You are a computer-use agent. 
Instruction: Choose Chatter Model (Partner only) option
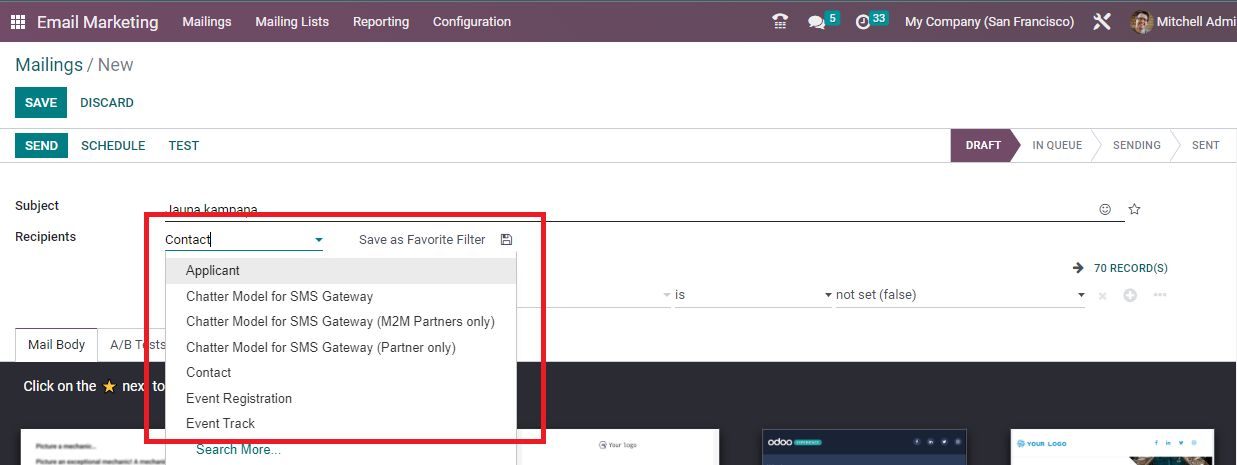[341, 348]
